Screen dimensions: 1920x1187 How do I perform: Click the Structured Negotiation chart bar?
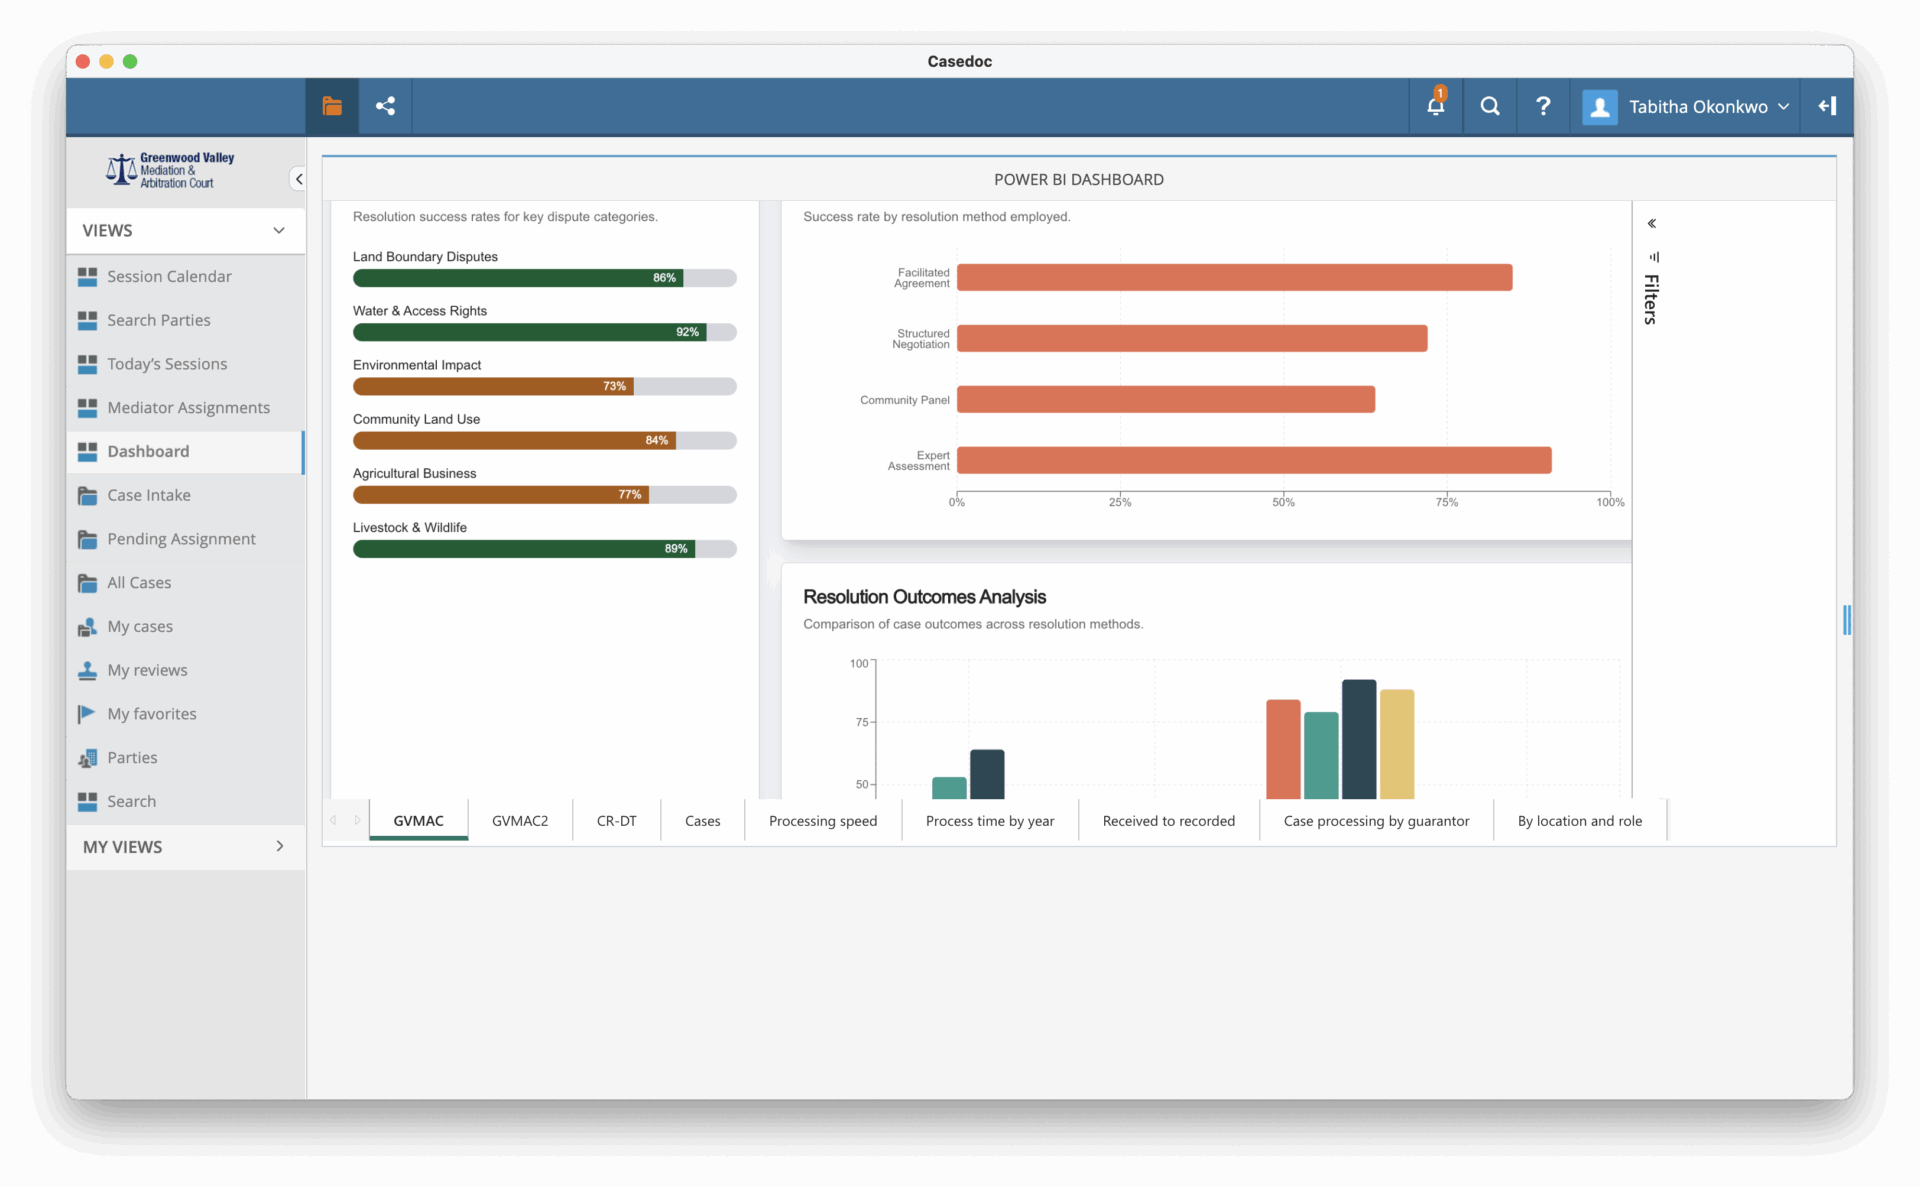(1192, 338)
